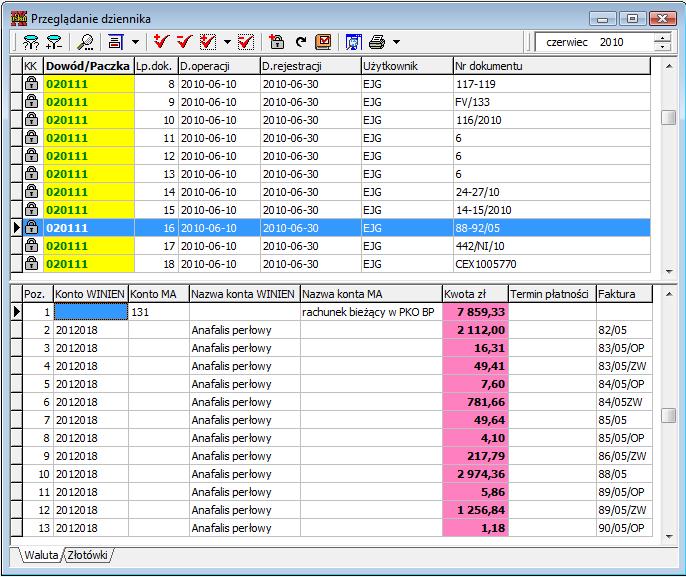Select amount 2 974,36 cell
This screenshot has height=577, width=686.
(475, 474)
